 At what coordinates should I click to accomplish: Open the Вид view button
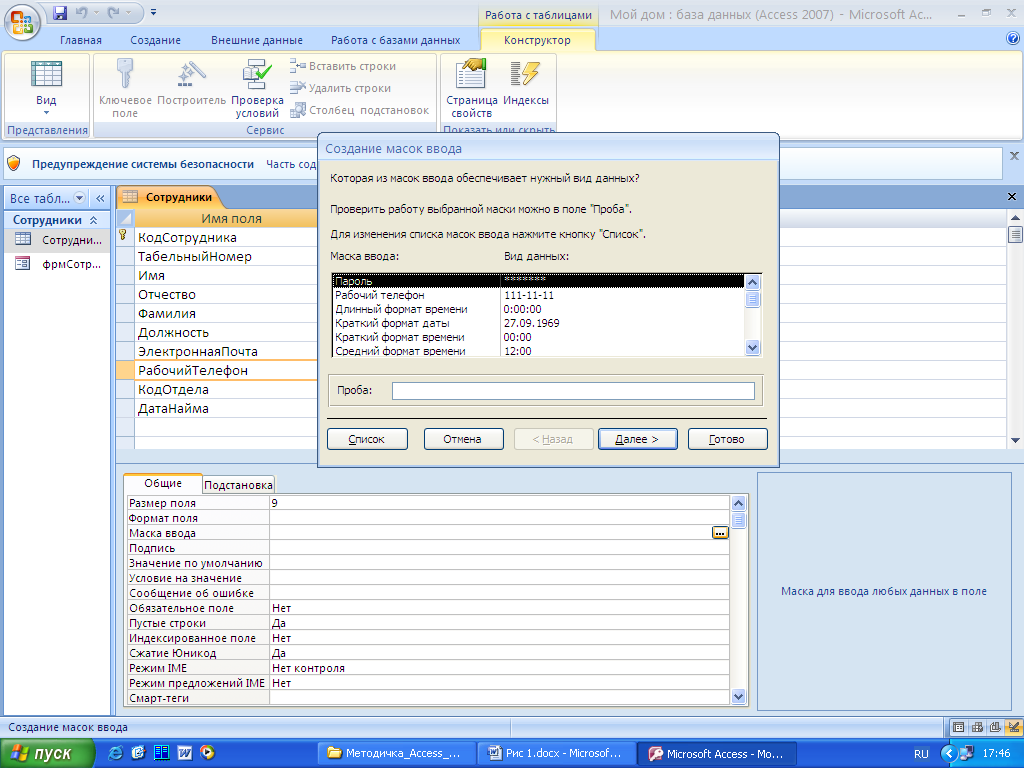pos(46,89)
